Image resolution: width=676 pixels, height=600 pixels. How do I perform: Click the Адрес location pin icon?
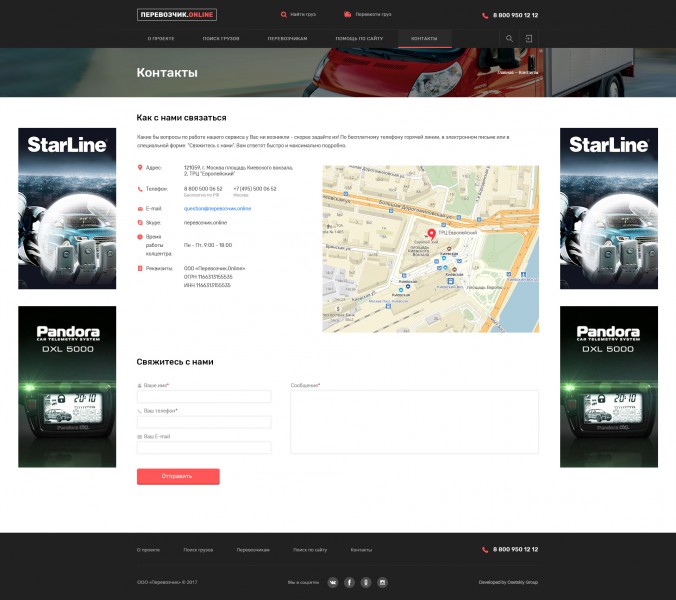pyautogui.click(x=140, y=167)
